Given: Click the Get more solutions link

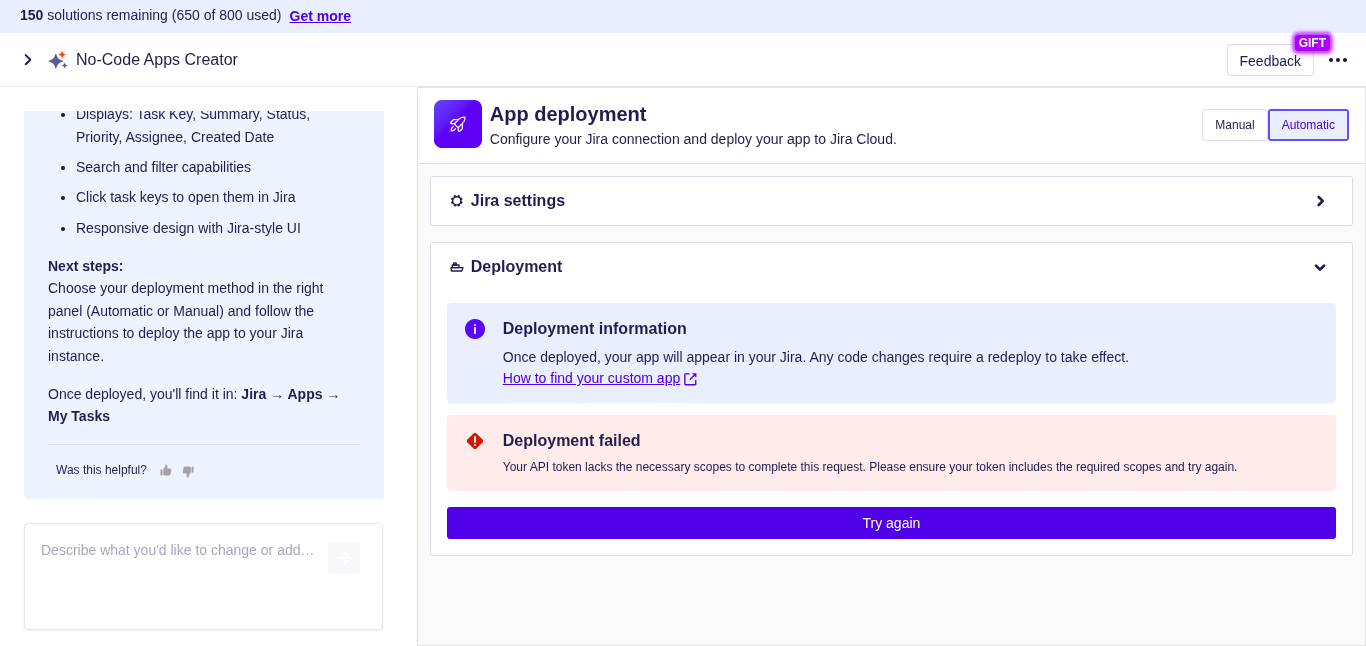Looking at the screenshot, I should [x=320, y=16].
